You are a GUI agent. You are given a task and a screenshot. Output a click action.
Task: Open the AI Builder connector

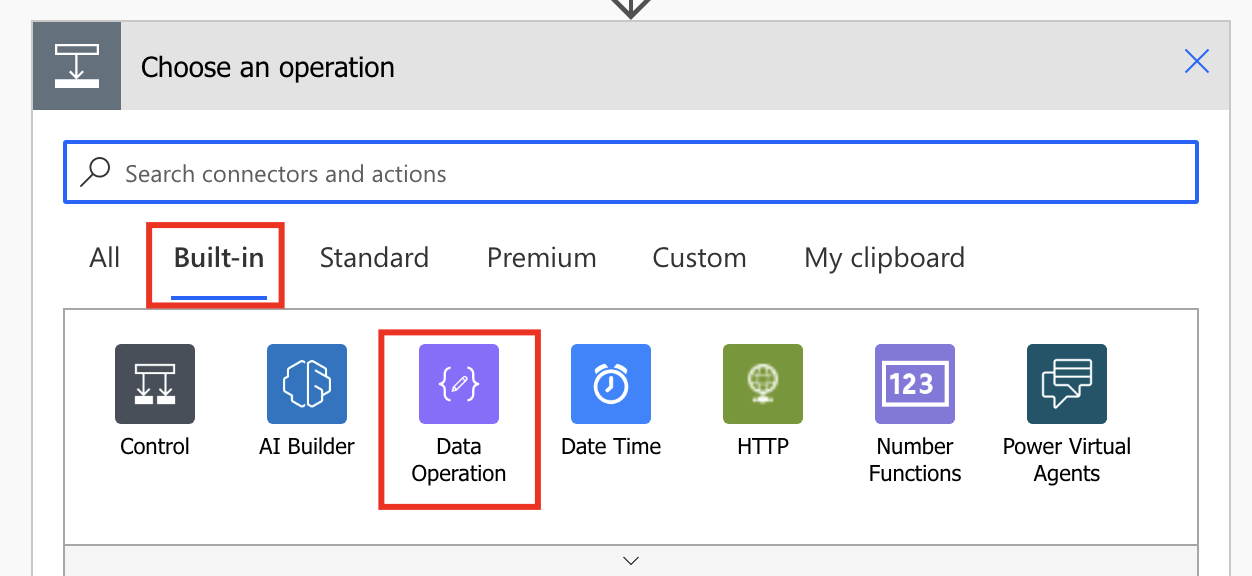coord(307,384)
